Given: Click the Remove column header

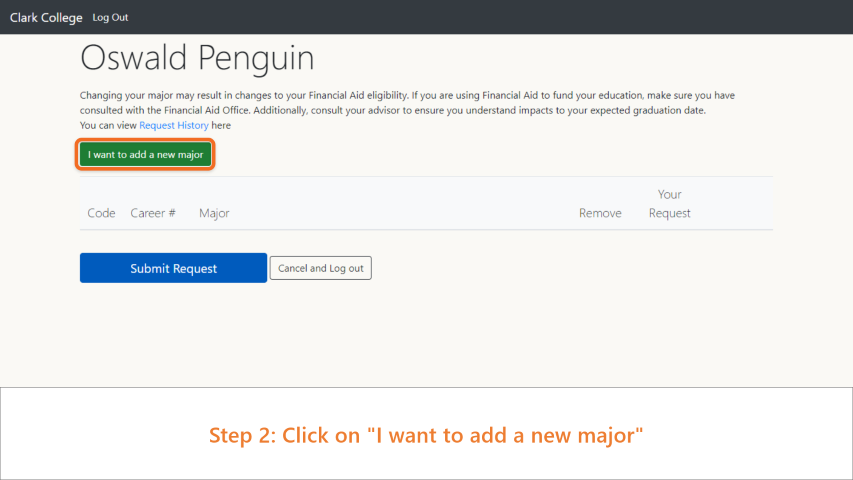Looking at the screenshot, I should click(x=600, y=213).
